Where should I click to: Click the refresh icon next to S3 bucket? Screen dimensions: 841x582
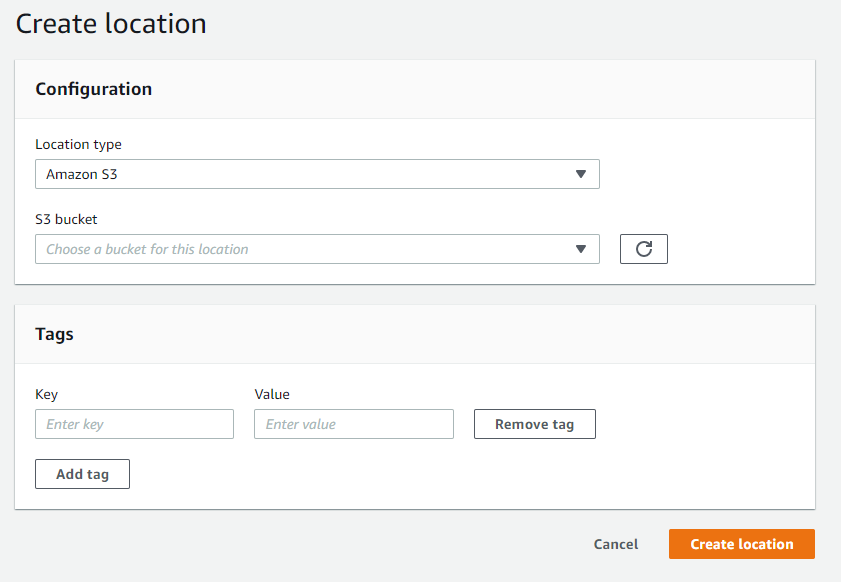[643, 248]
